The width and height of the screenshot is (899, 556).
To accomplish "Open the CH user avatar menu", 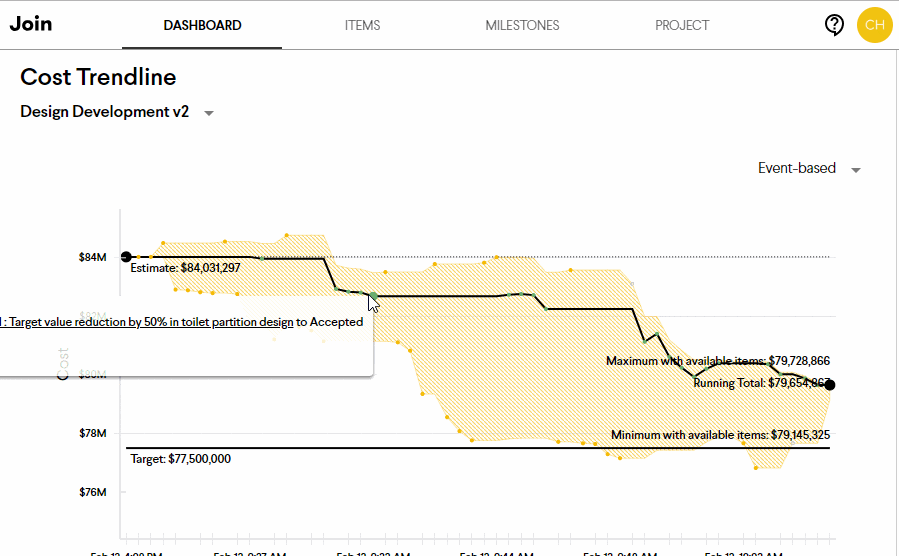I will click(x=874, y=25).
